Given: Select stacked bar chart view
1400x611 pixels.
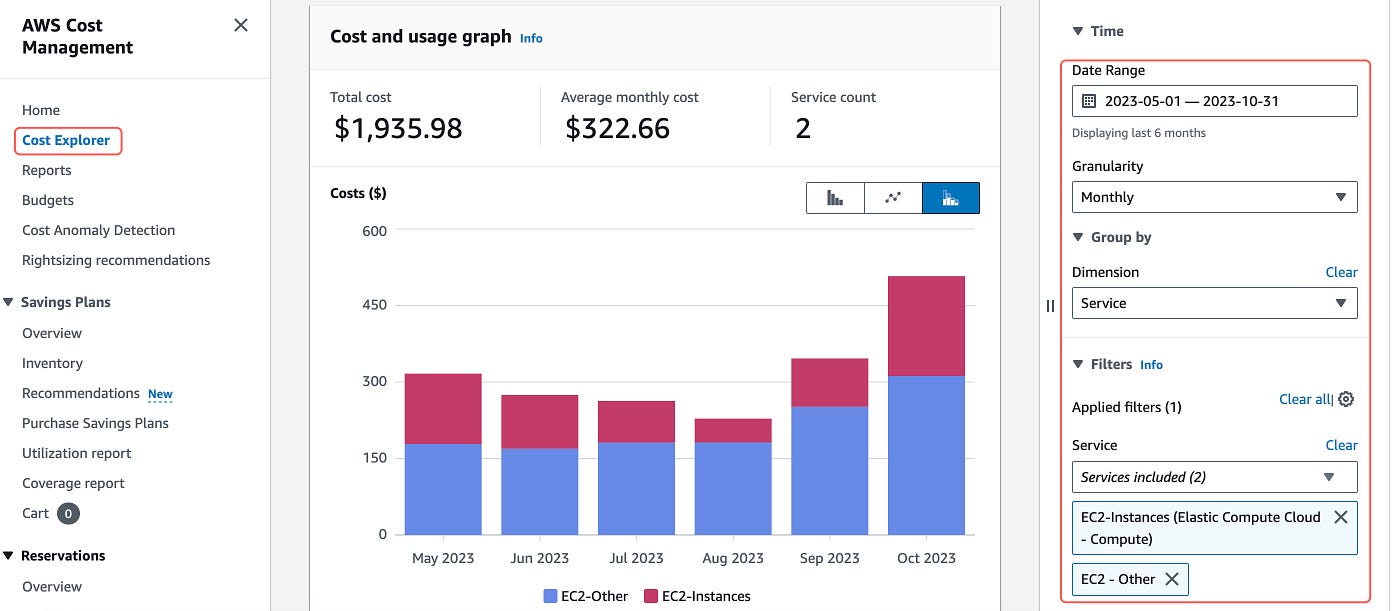Looking at the screenshot, I should [951, 198].
